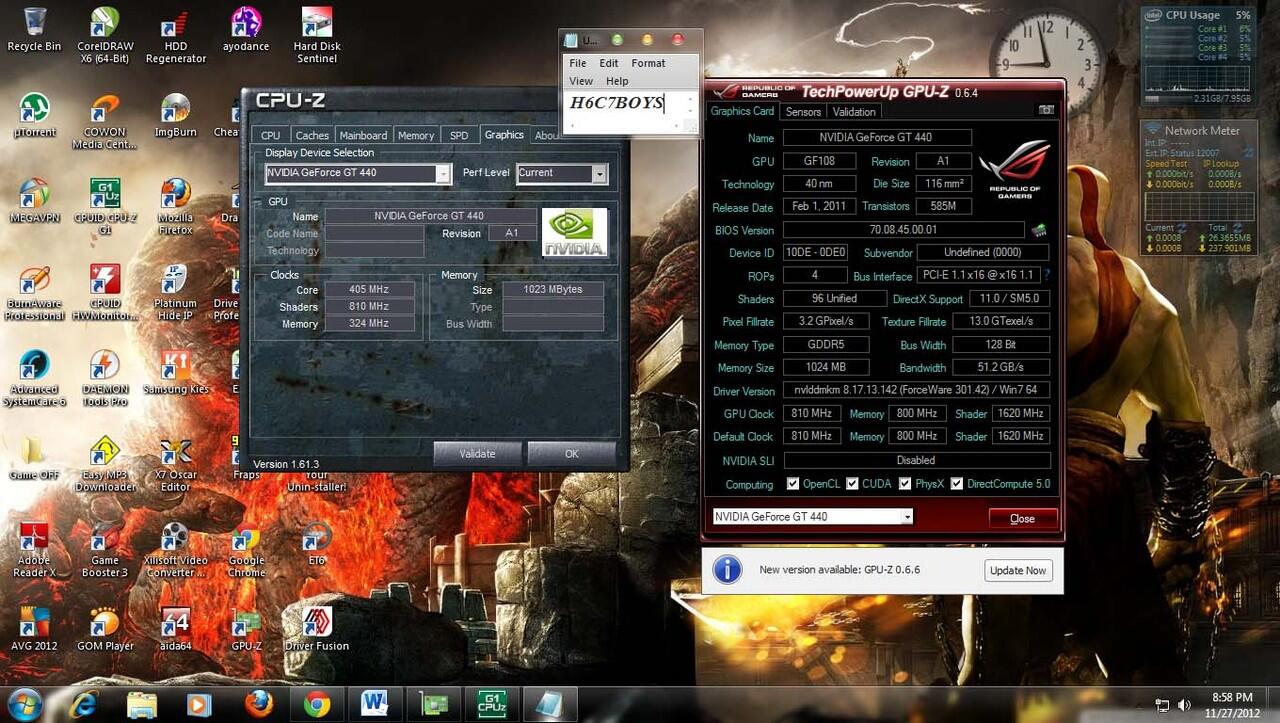This screenshot has width=1280, height=723.
Task: Click OK button in CPU-Z
Action: (x=571, y=453)
